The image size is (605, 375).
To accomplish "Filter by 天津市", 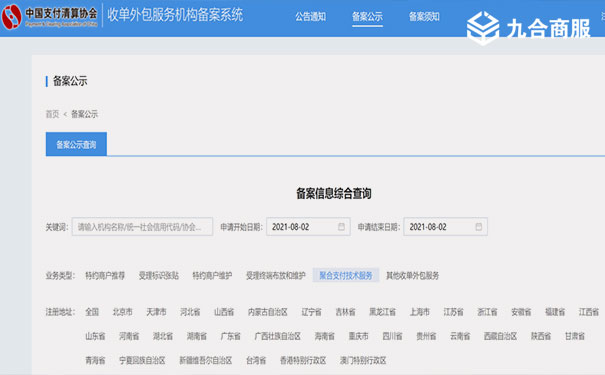I will coord(156,312).
